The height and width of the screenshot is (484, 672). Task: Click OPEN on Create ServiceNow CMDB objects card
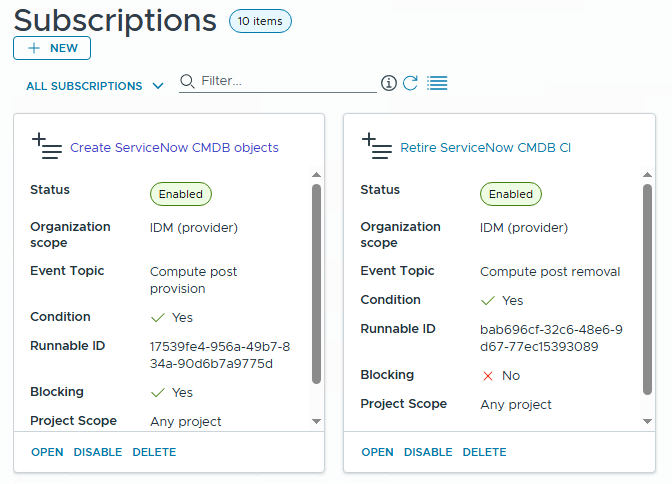(x=47, y=452)
